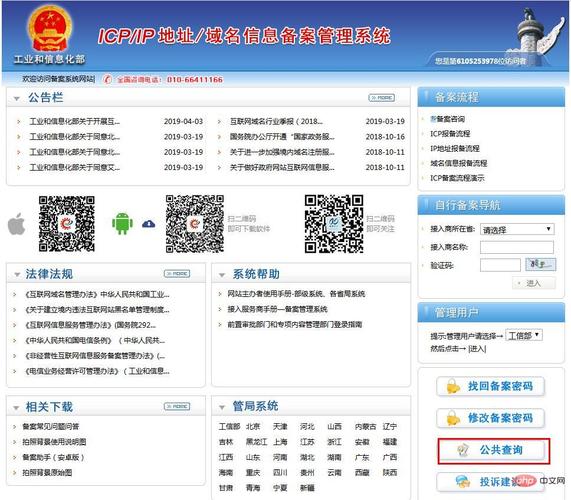Collapse the 管局系统 section arrow
This screenshot has height=500, width=571.
click(x=222, y=407)
